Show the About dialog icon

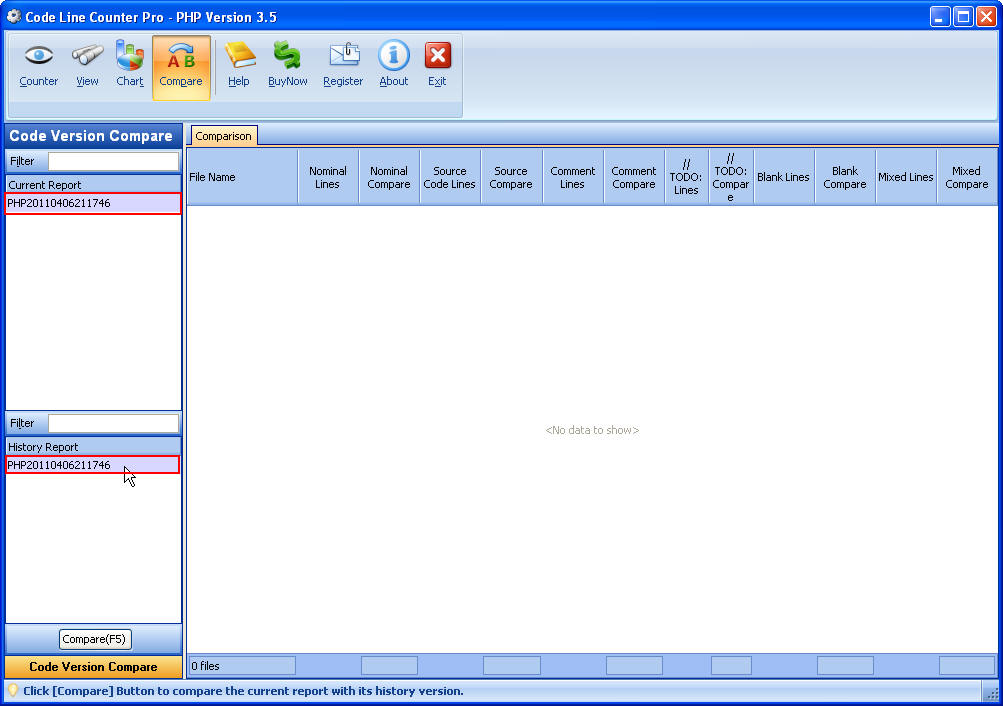(x=393, y=62)
